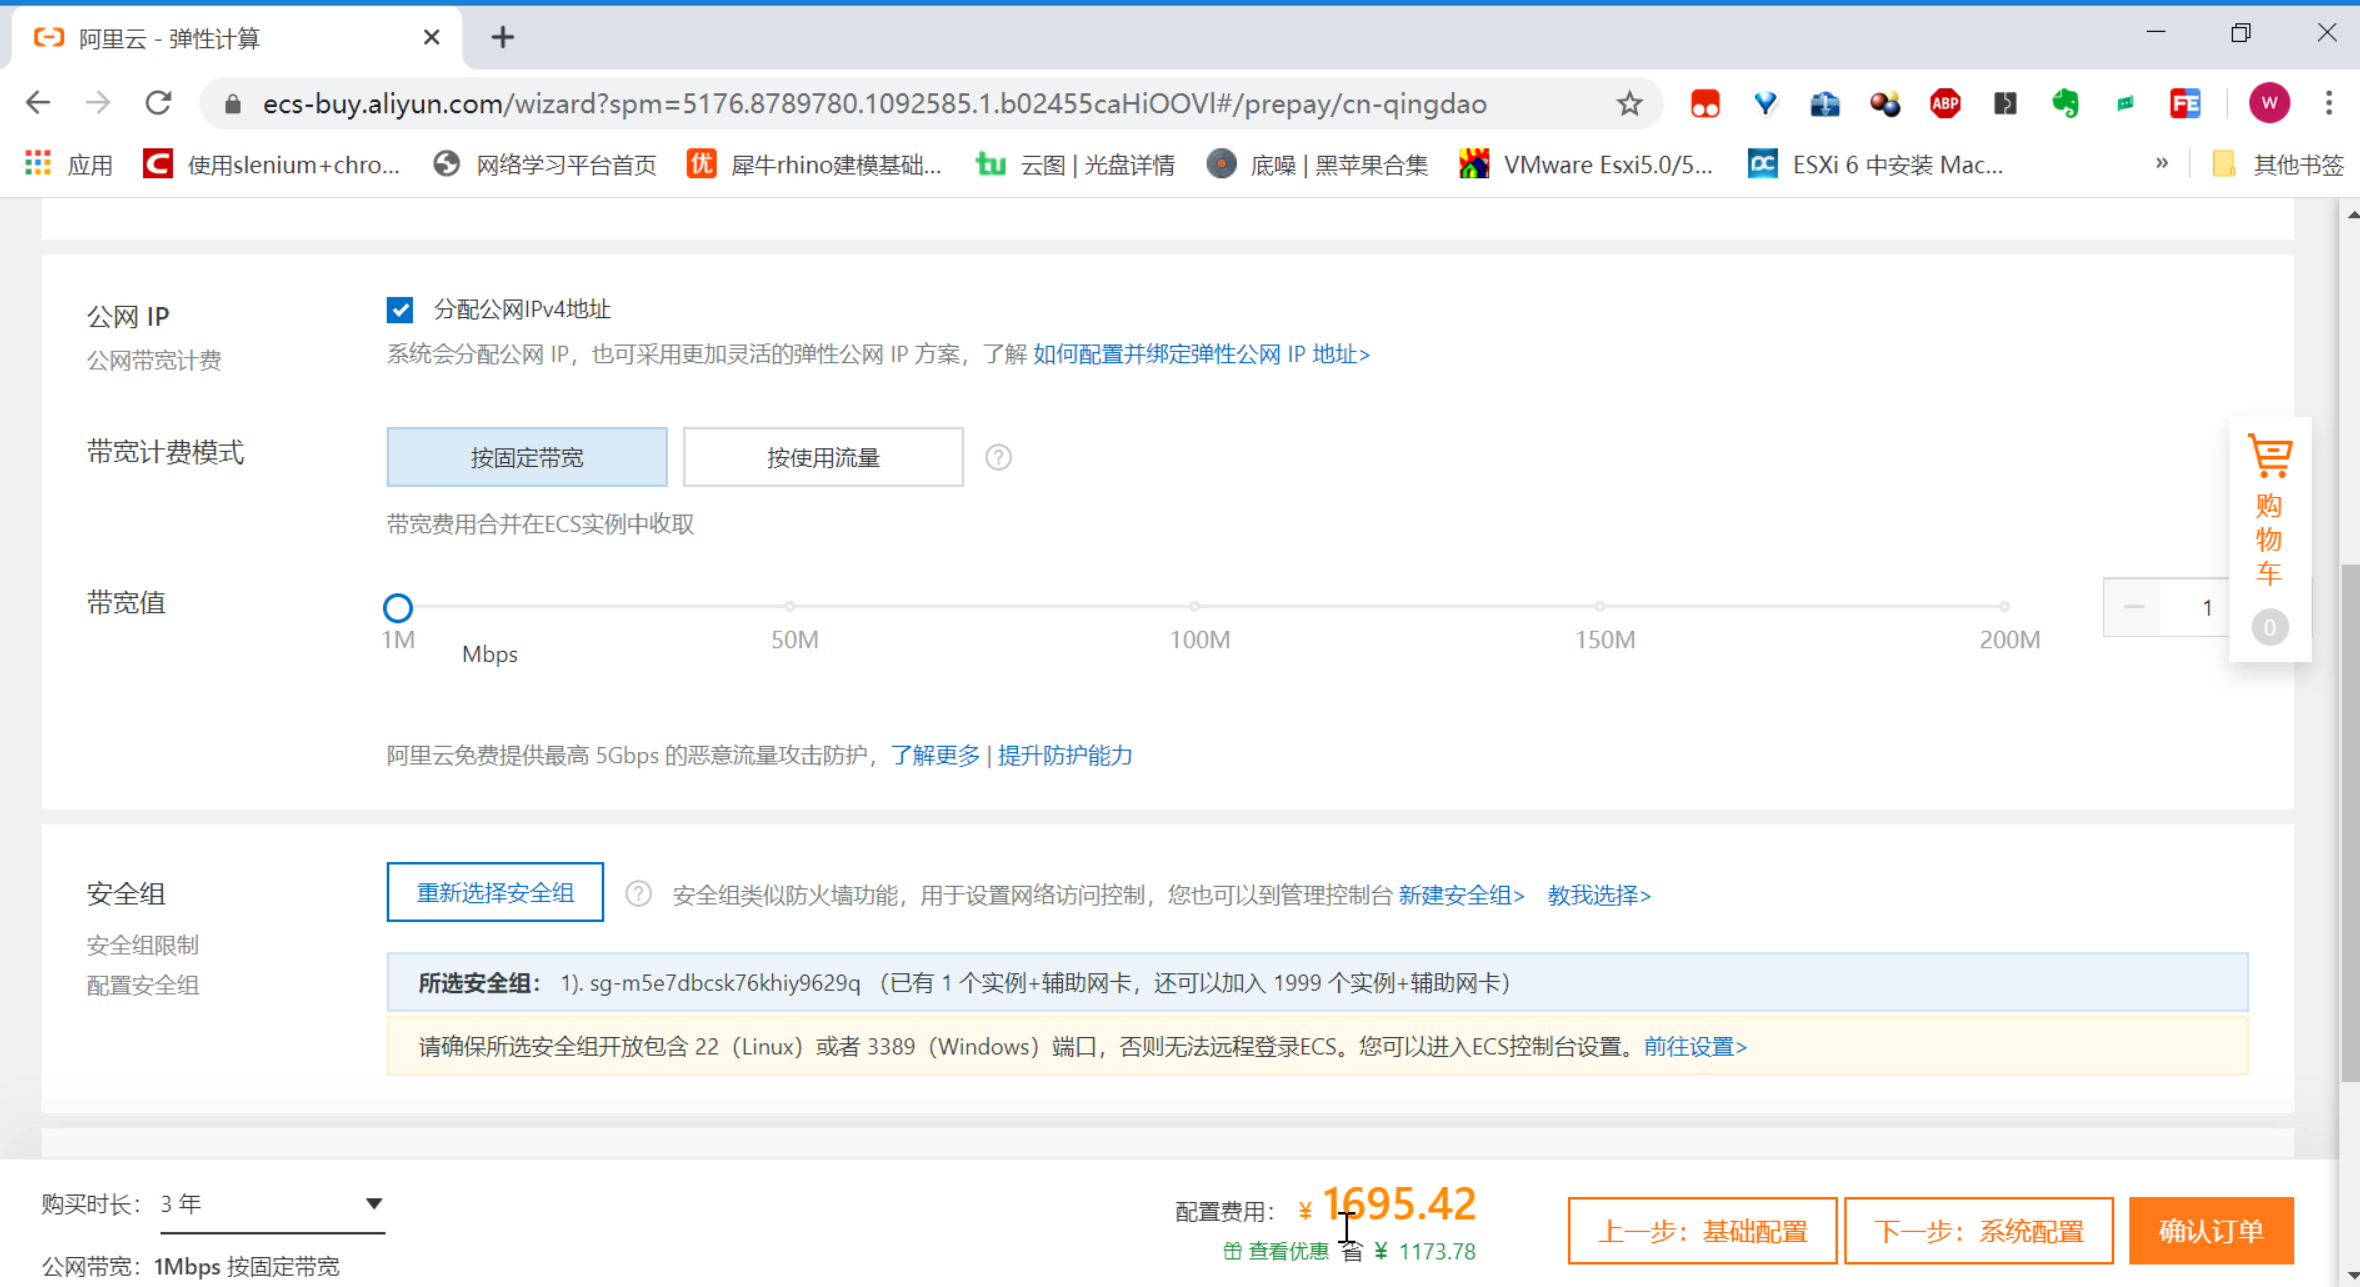Open the 前往设置 link
The image size is (2360, 1287).
tap(1695, 1047)
